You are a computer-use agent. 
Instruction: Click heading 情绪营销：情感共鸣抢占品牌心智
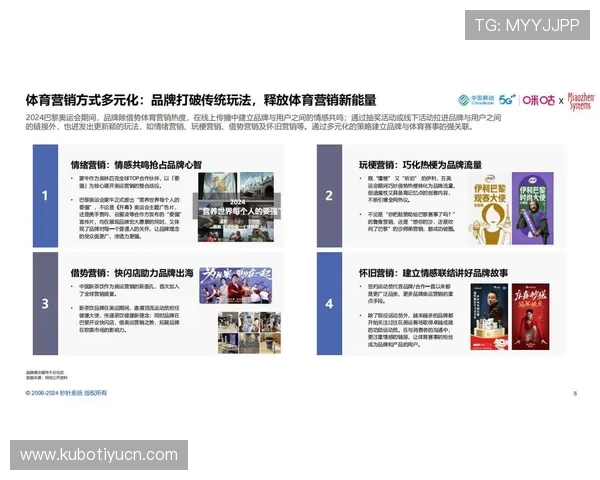136,165
